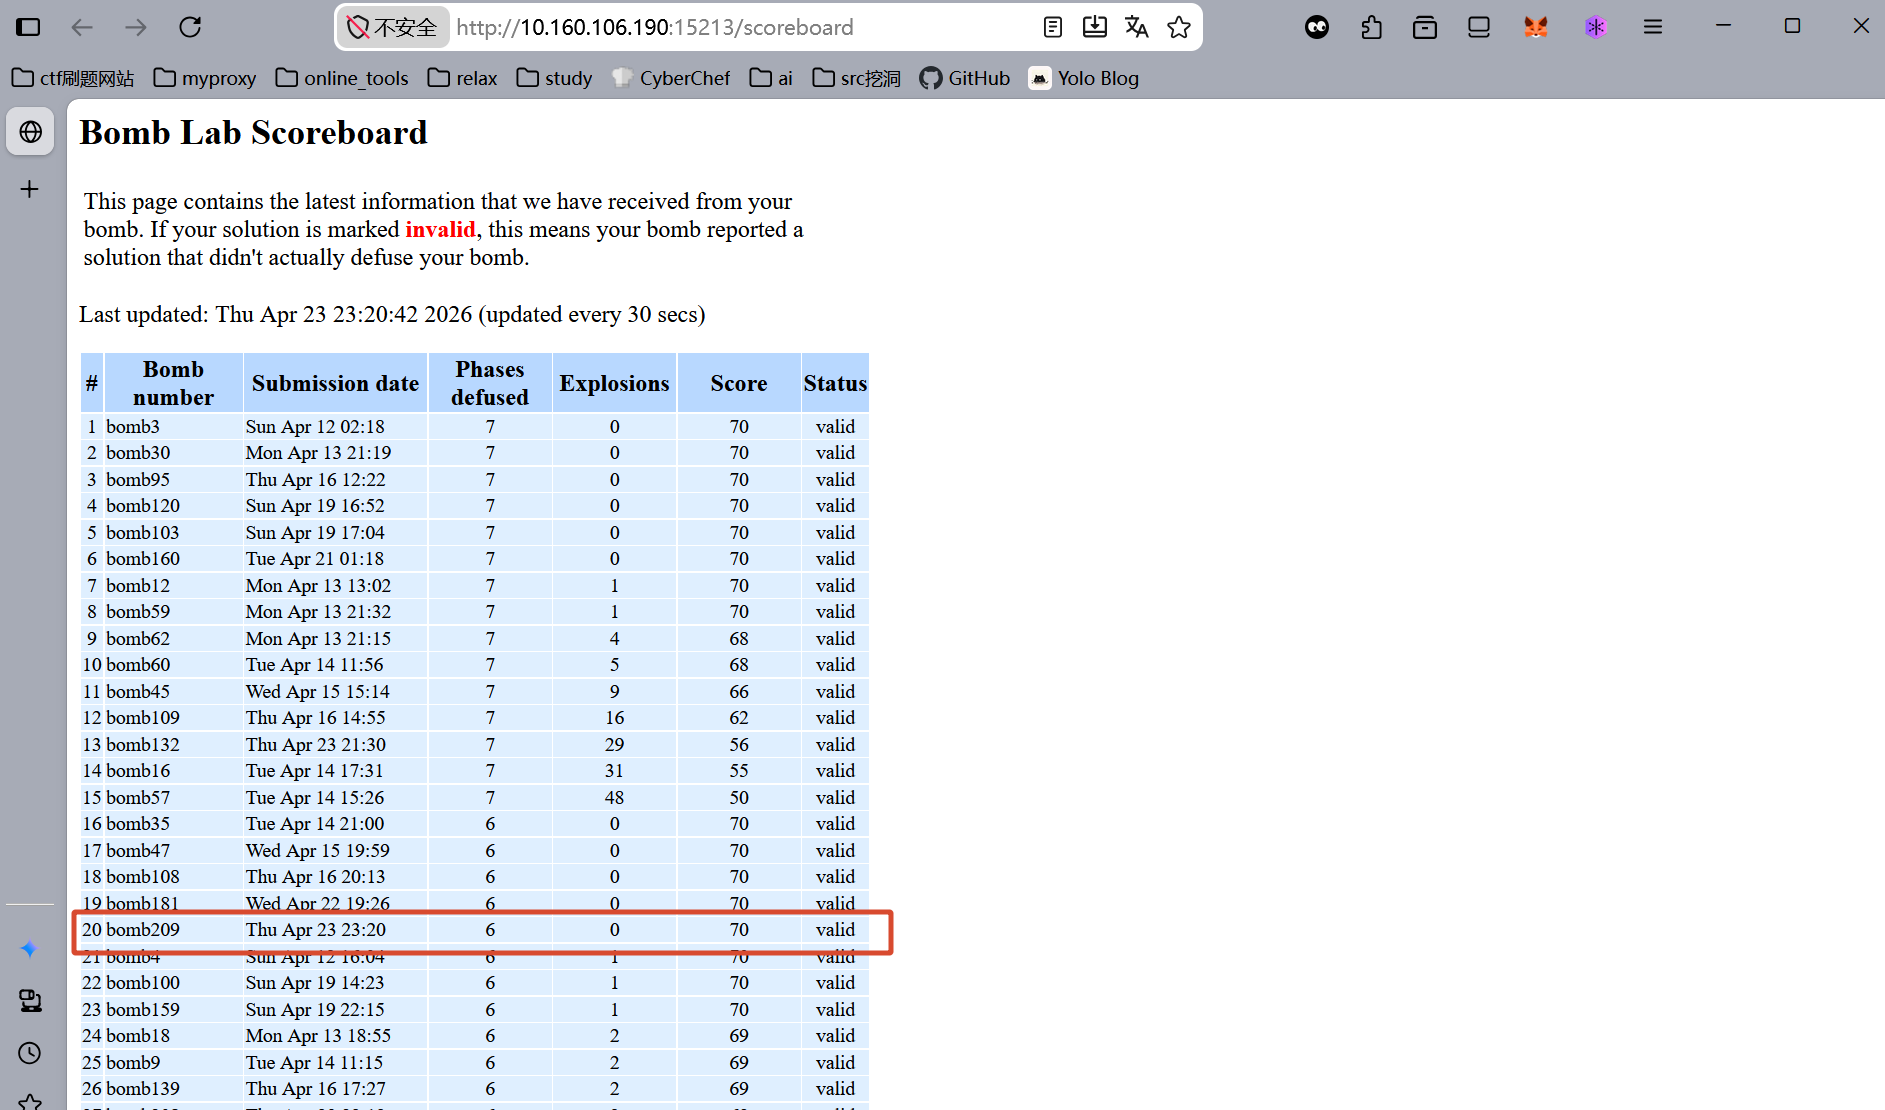
Task: Click the Bomb number column header
Action: pos(173,383)
